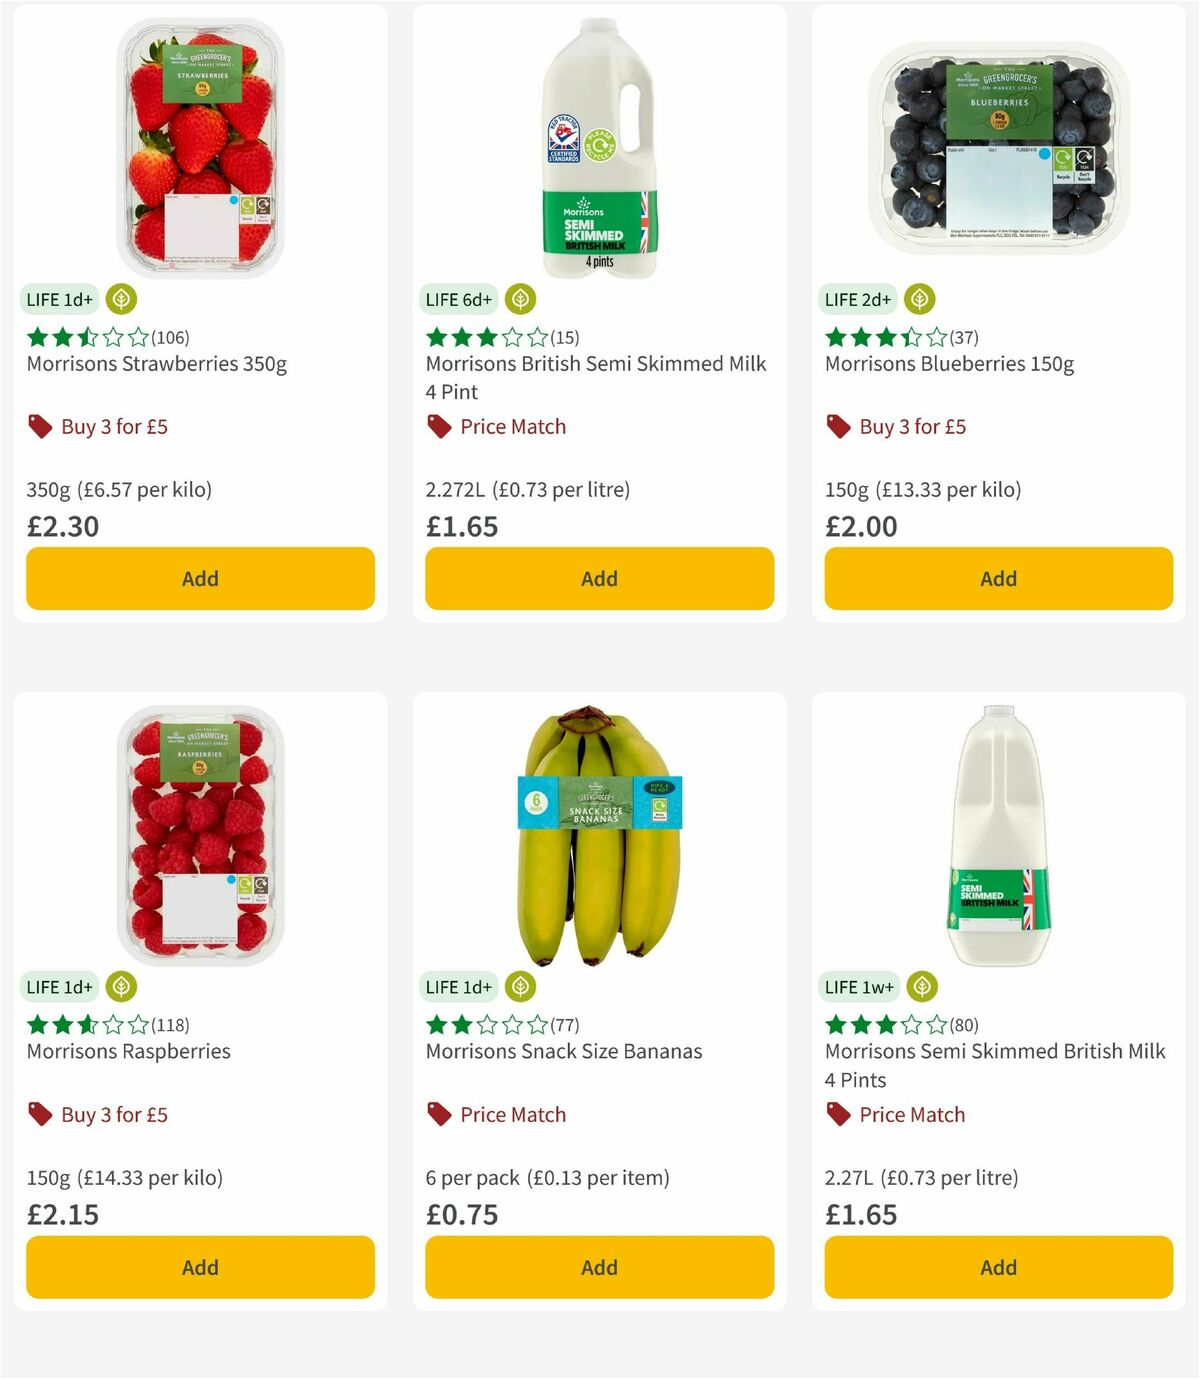
Task: Open the Morrisons Strawberries 350g product page
Action: coord(156,364)
